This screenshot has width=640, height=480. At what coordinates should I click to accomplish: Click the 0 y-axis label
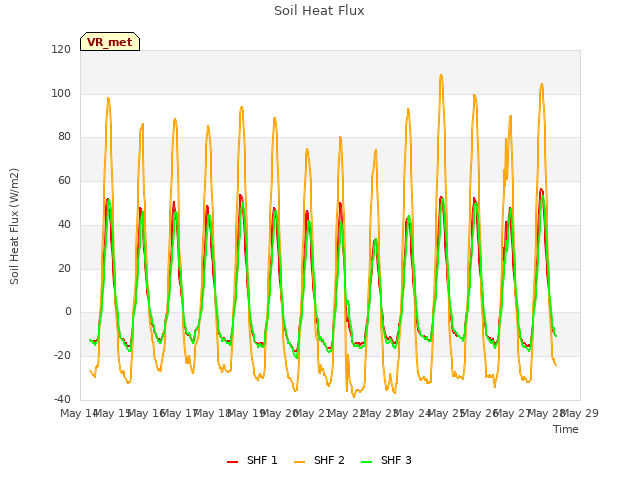68,312
